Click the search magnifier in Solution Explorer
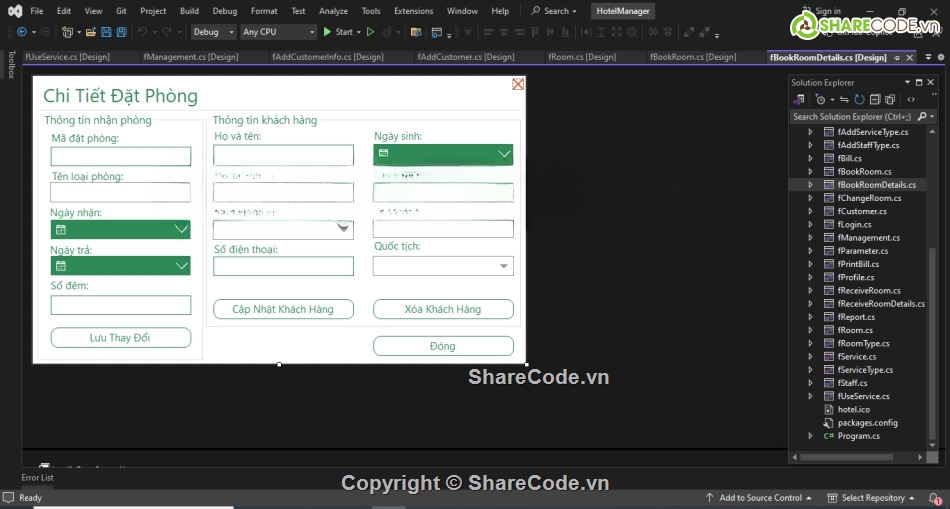This screenshot has height=509, width=950. point(922,116)
